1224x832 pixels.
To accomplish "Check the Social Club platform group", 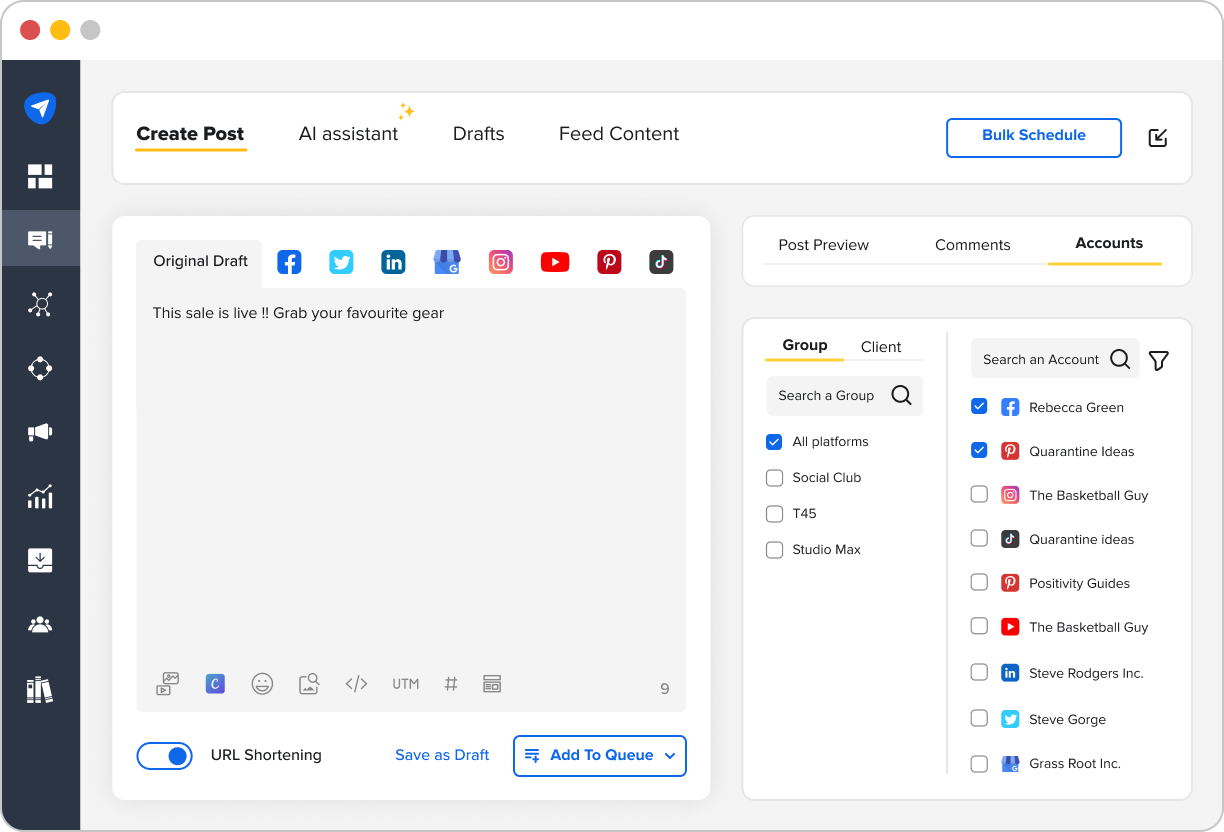I will click(x=774, y=478).
